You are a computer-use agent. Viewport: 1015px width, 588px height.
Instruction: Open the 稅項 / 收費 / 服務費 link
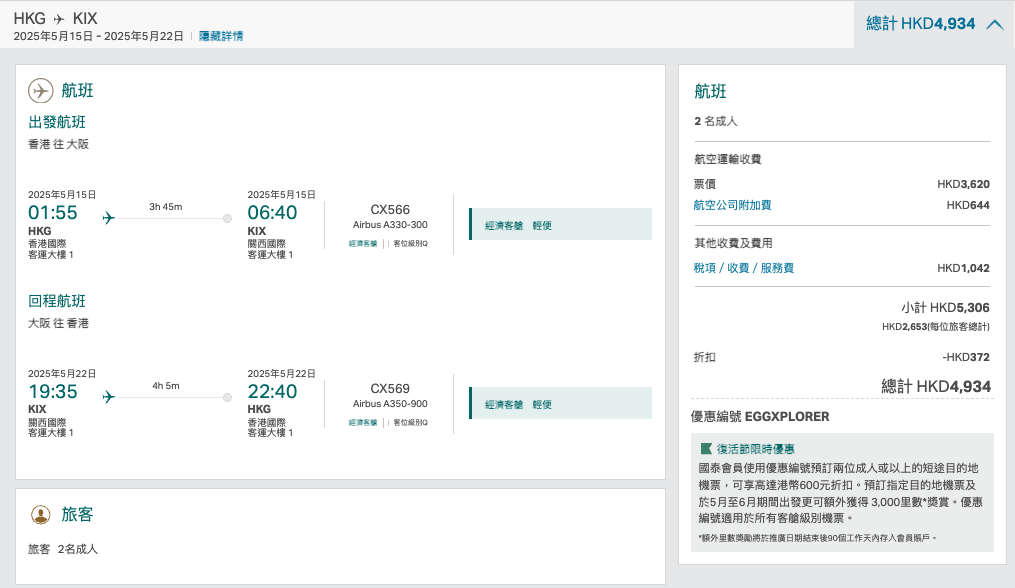click(744, 268)
